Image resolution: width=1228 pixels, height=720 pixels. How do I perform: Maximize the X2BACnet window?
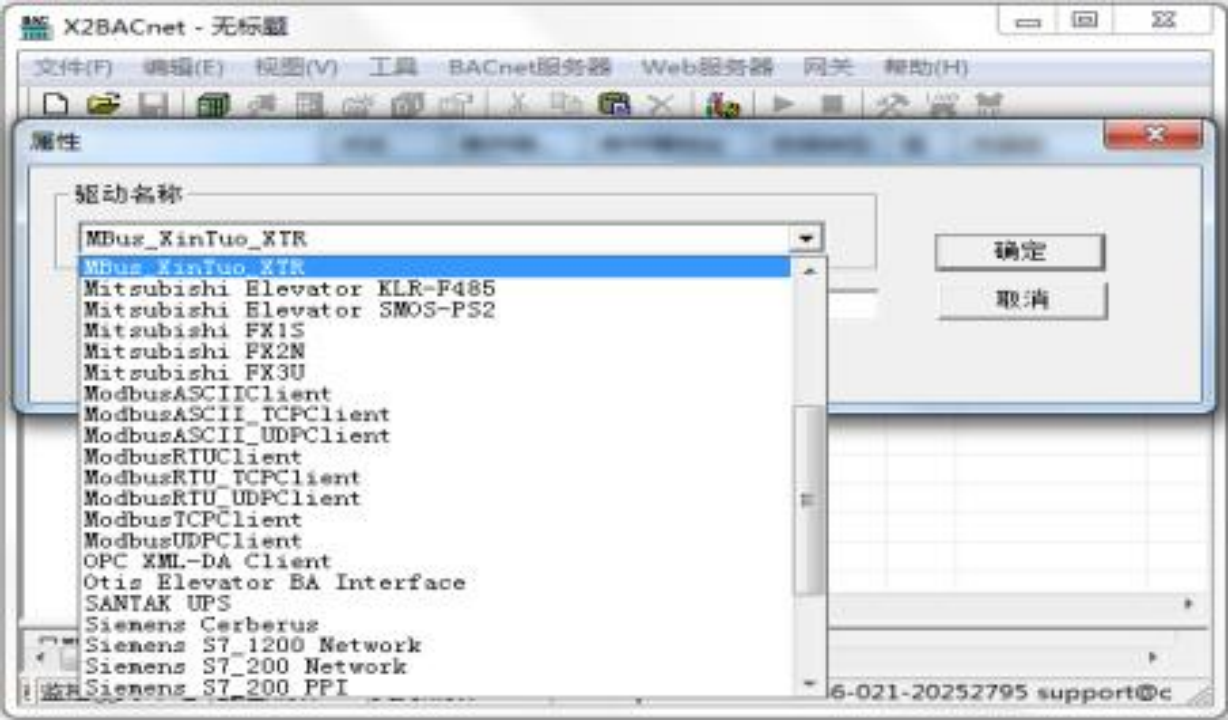point(1085,21)
